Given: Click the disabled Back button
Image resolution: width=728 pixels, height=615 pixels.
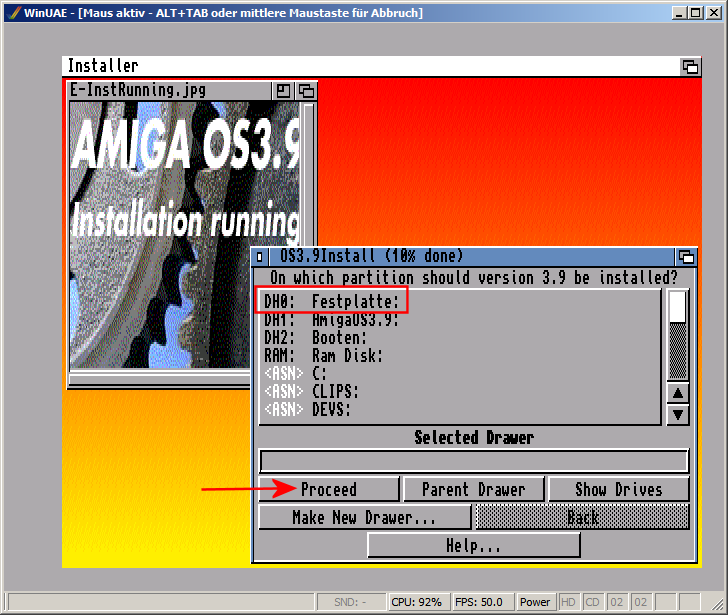Looking at the screenshot, I should (x=582, y=517).
